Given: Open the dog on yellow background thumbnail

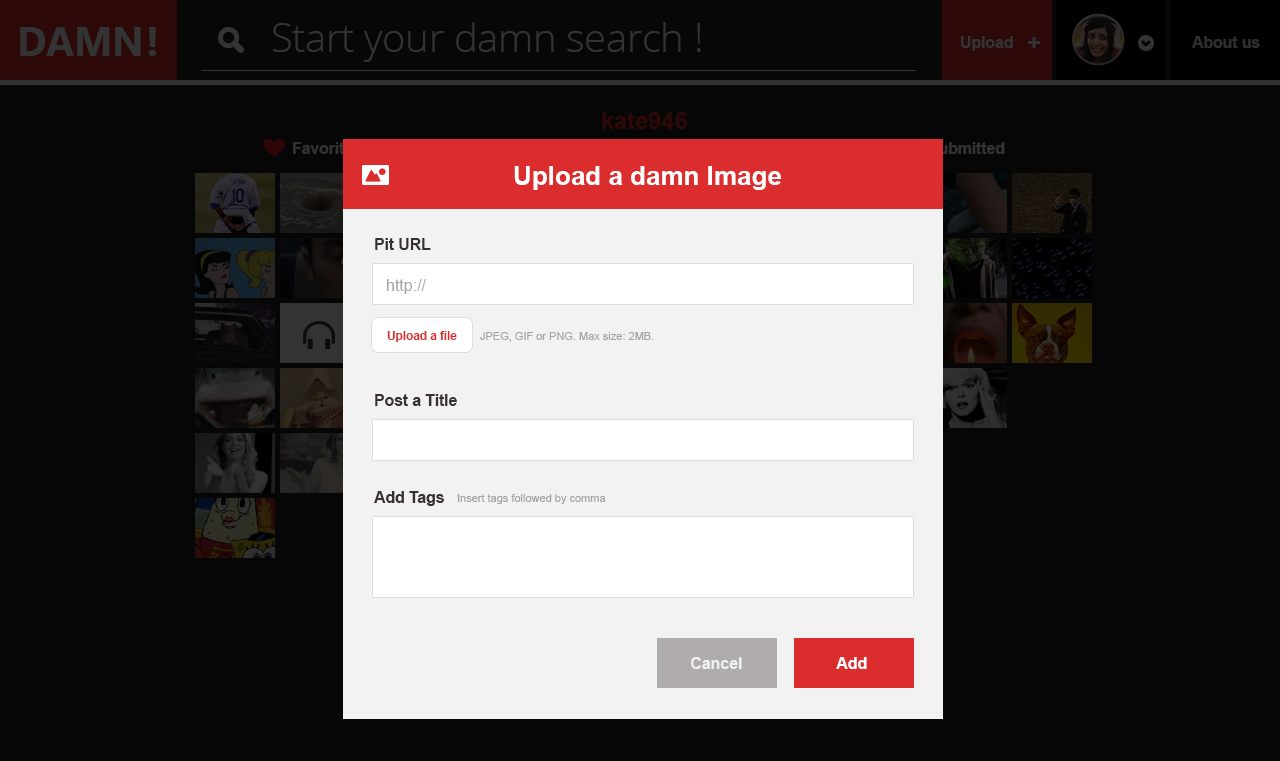Looking at the screenshot, I should 1052,333.
